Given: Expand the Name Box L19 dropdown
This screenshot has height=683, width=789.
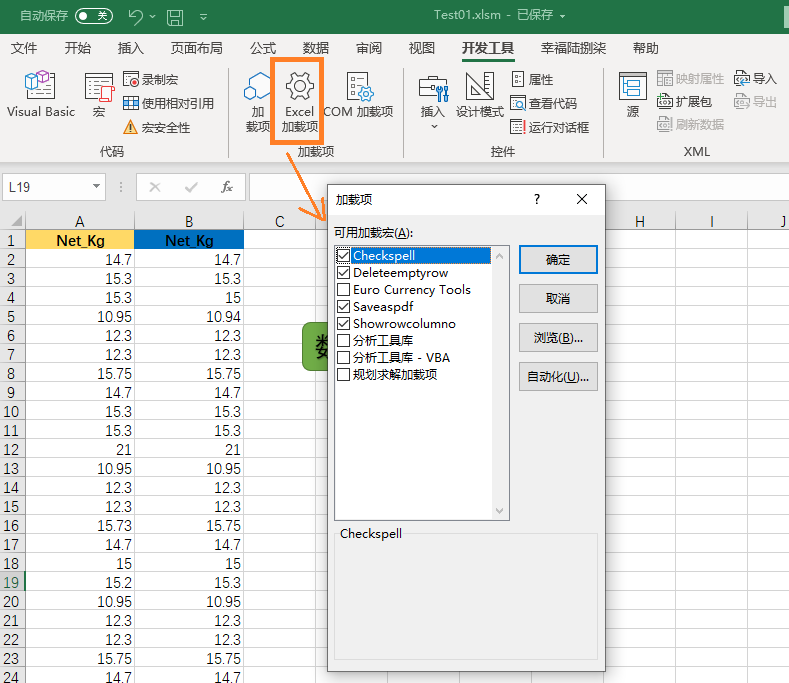Looking at the screenshot, I should [96, 187].
